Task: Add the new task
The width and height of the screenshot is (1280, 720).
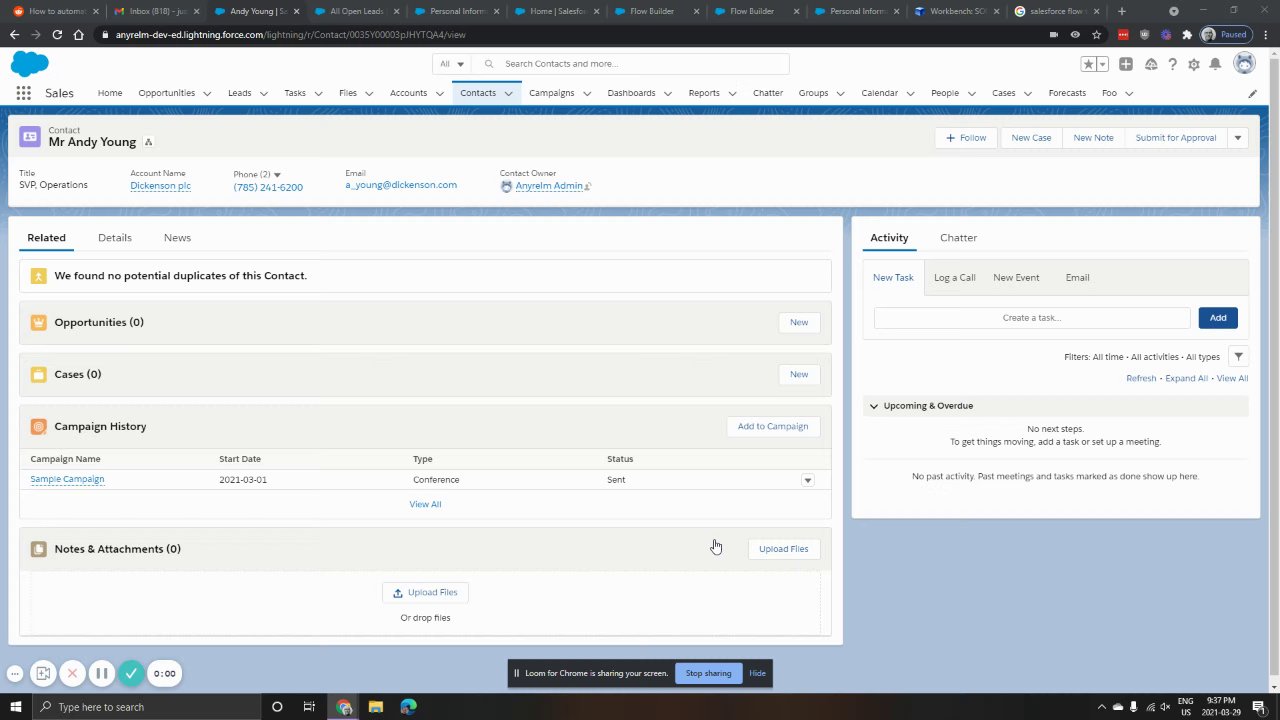Action: tap(1218, 318)
